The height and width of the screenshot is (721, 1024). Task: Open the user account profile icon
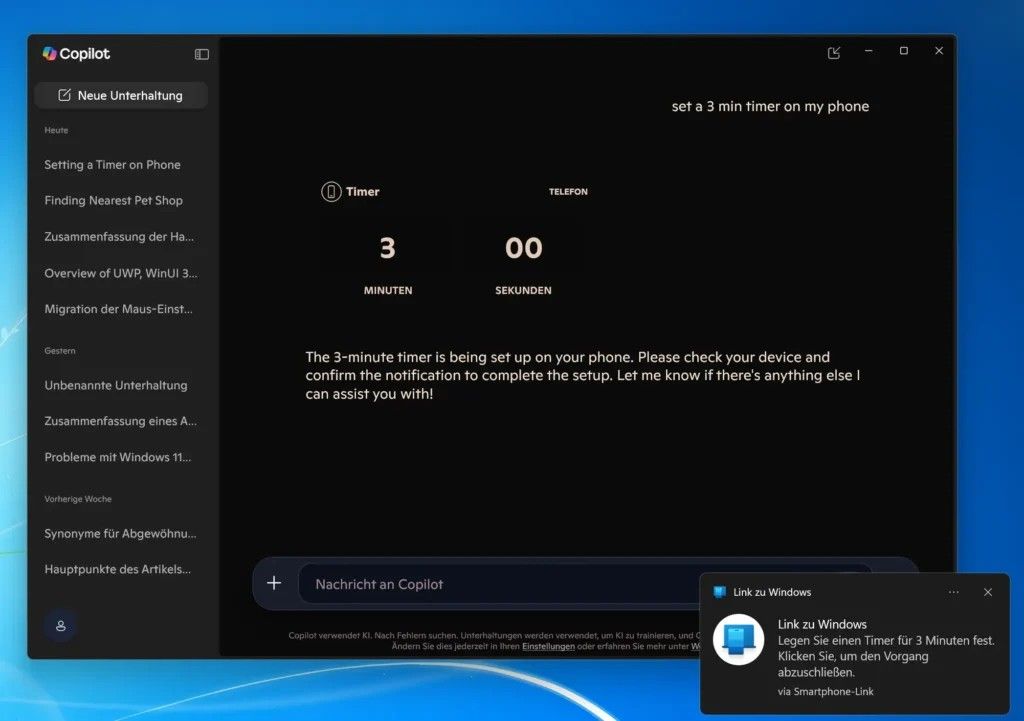(x=60, y=626)
